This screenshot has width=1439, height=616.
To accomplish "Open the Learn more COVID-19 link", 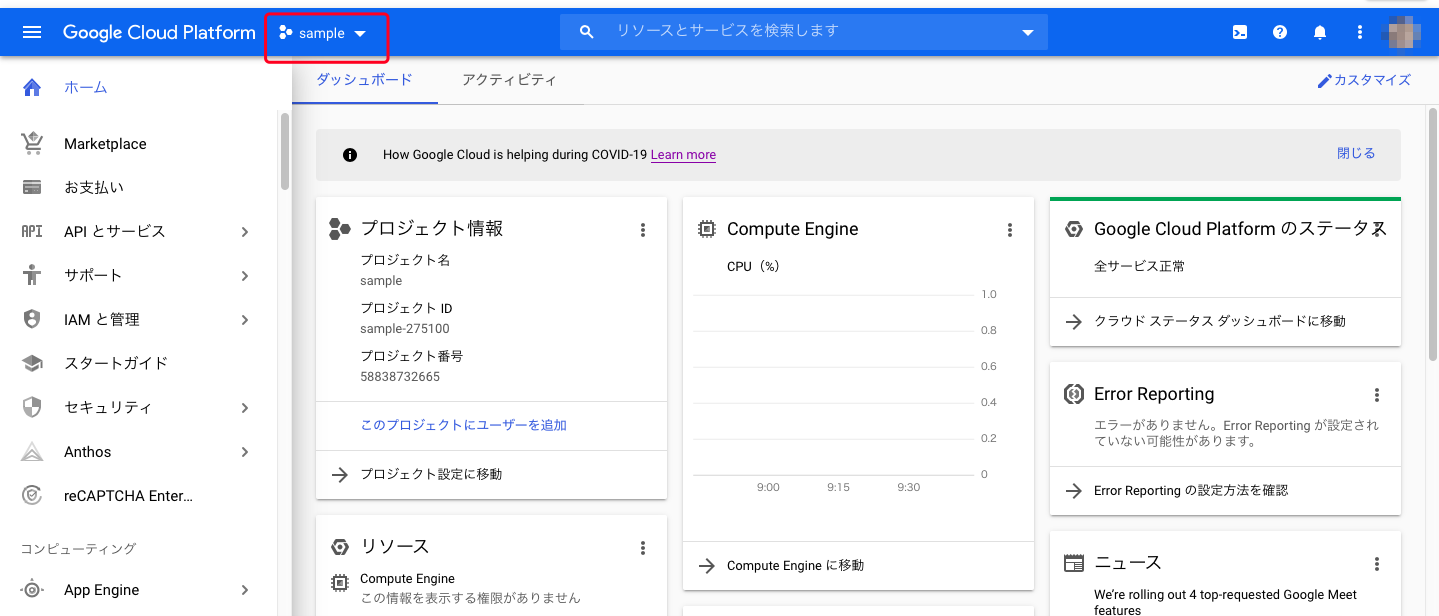I will (x=683, y=155).
